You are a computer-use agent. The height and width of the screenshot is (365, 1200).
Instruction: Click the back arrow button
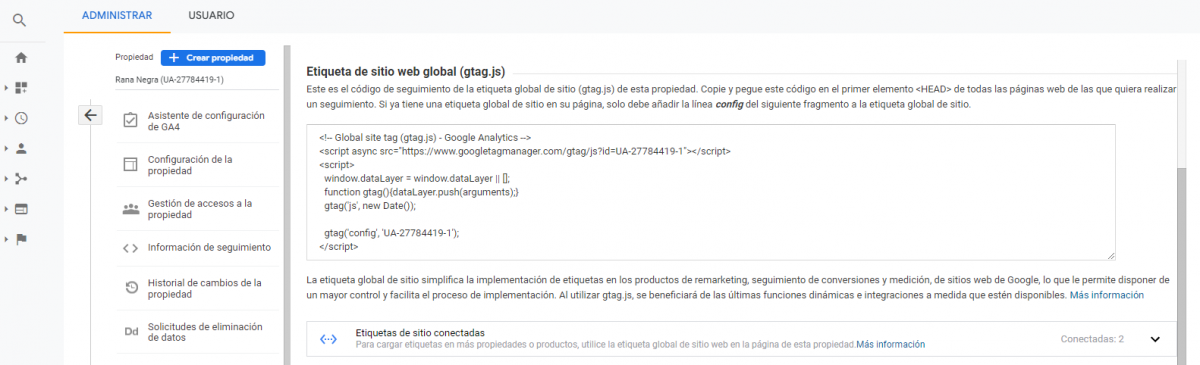click(x=90, y=115)
